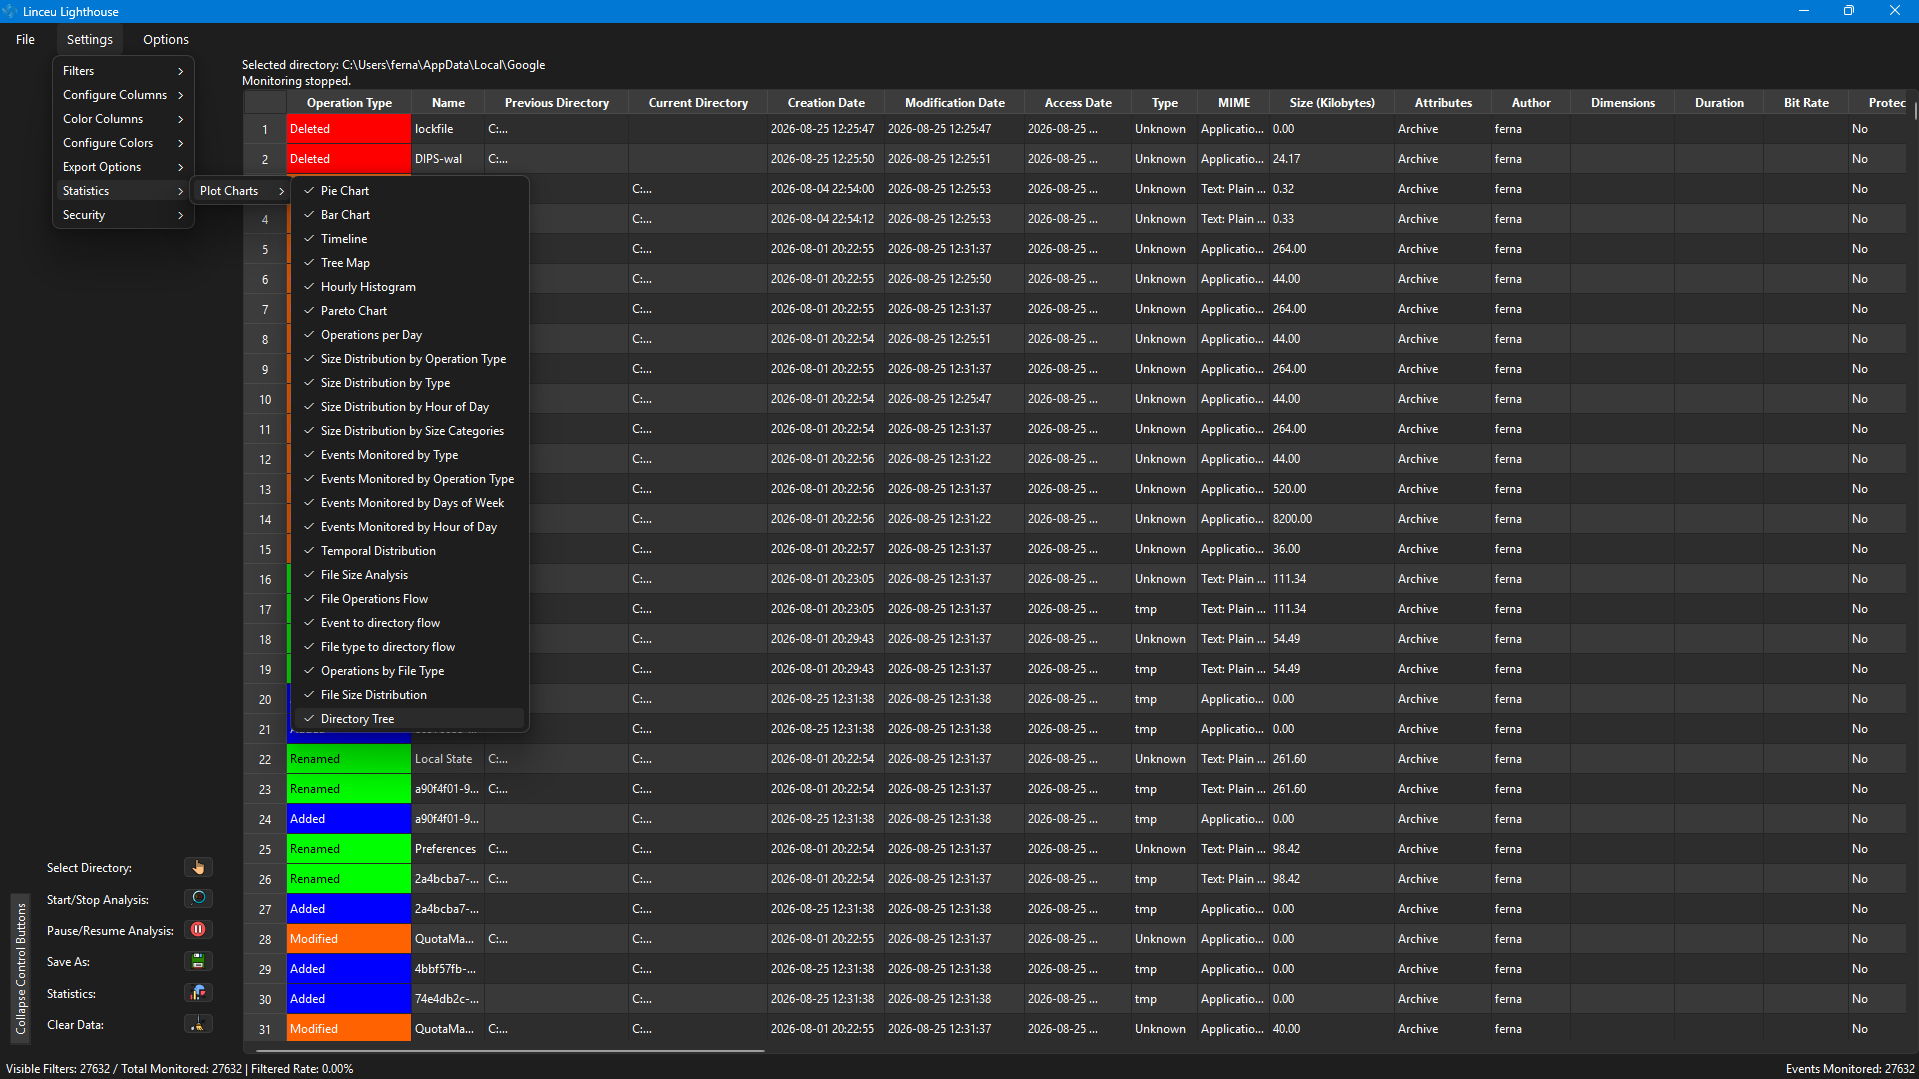
Task: Click the Statistics settings menu item
Action: click(123, 191)
